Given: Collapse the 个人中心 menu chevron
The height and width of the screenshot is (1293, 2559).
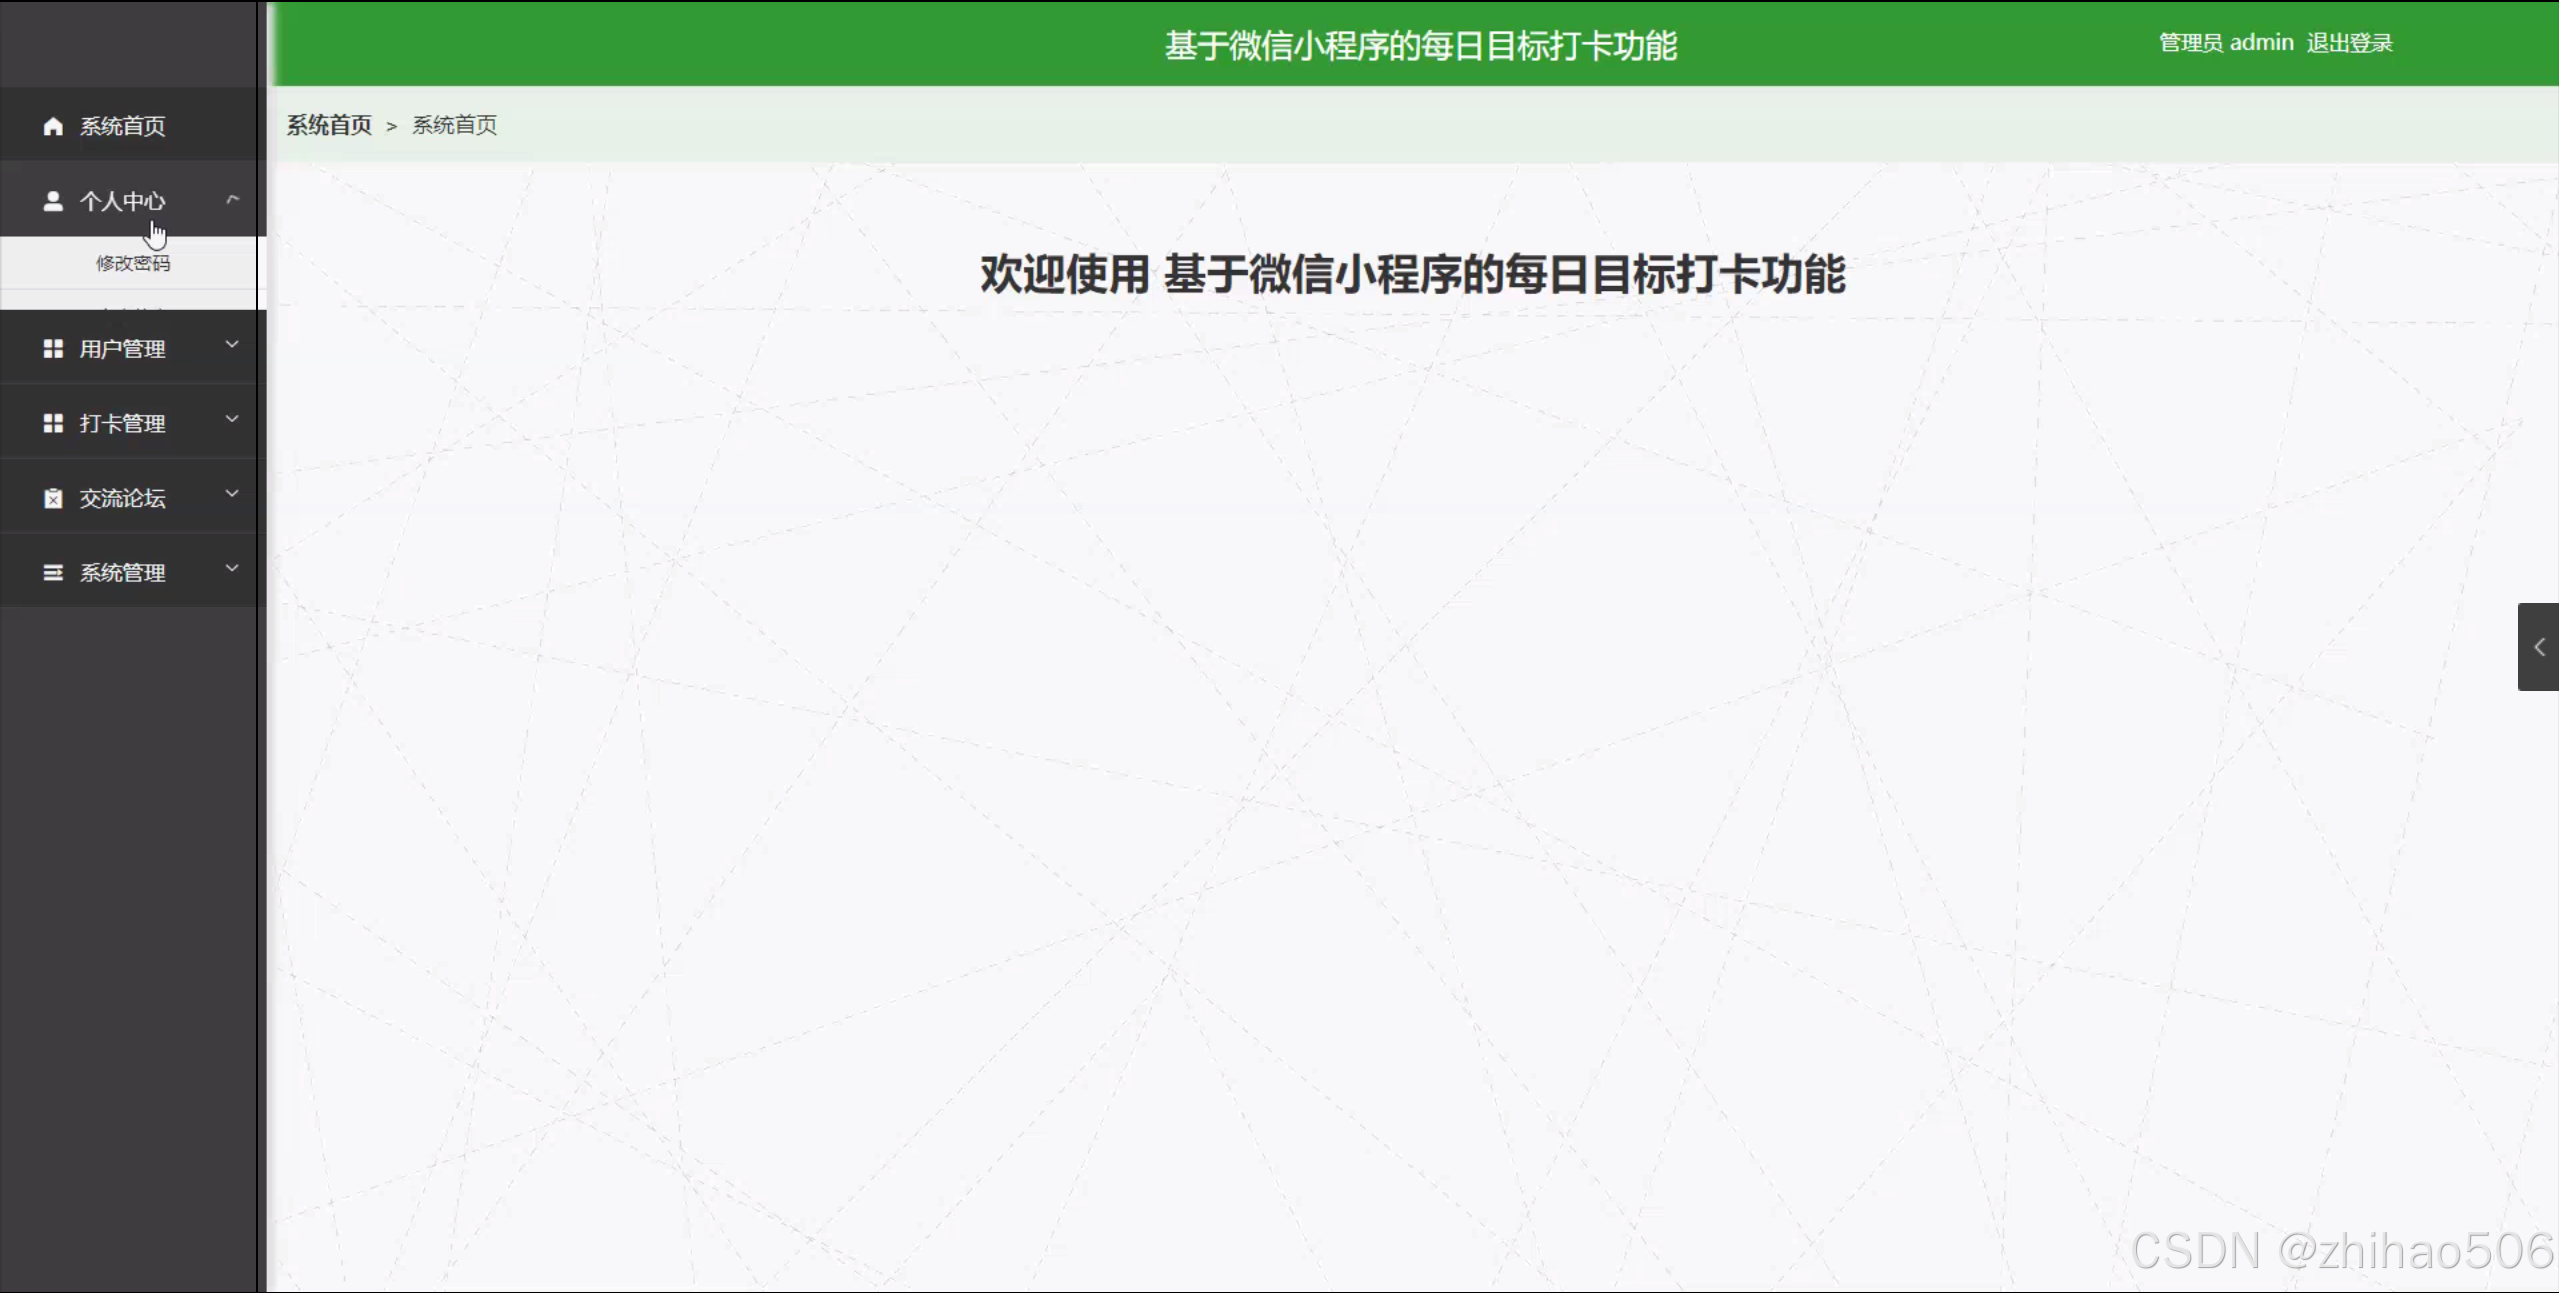Looking at the screenshot, I should (232, 199).
